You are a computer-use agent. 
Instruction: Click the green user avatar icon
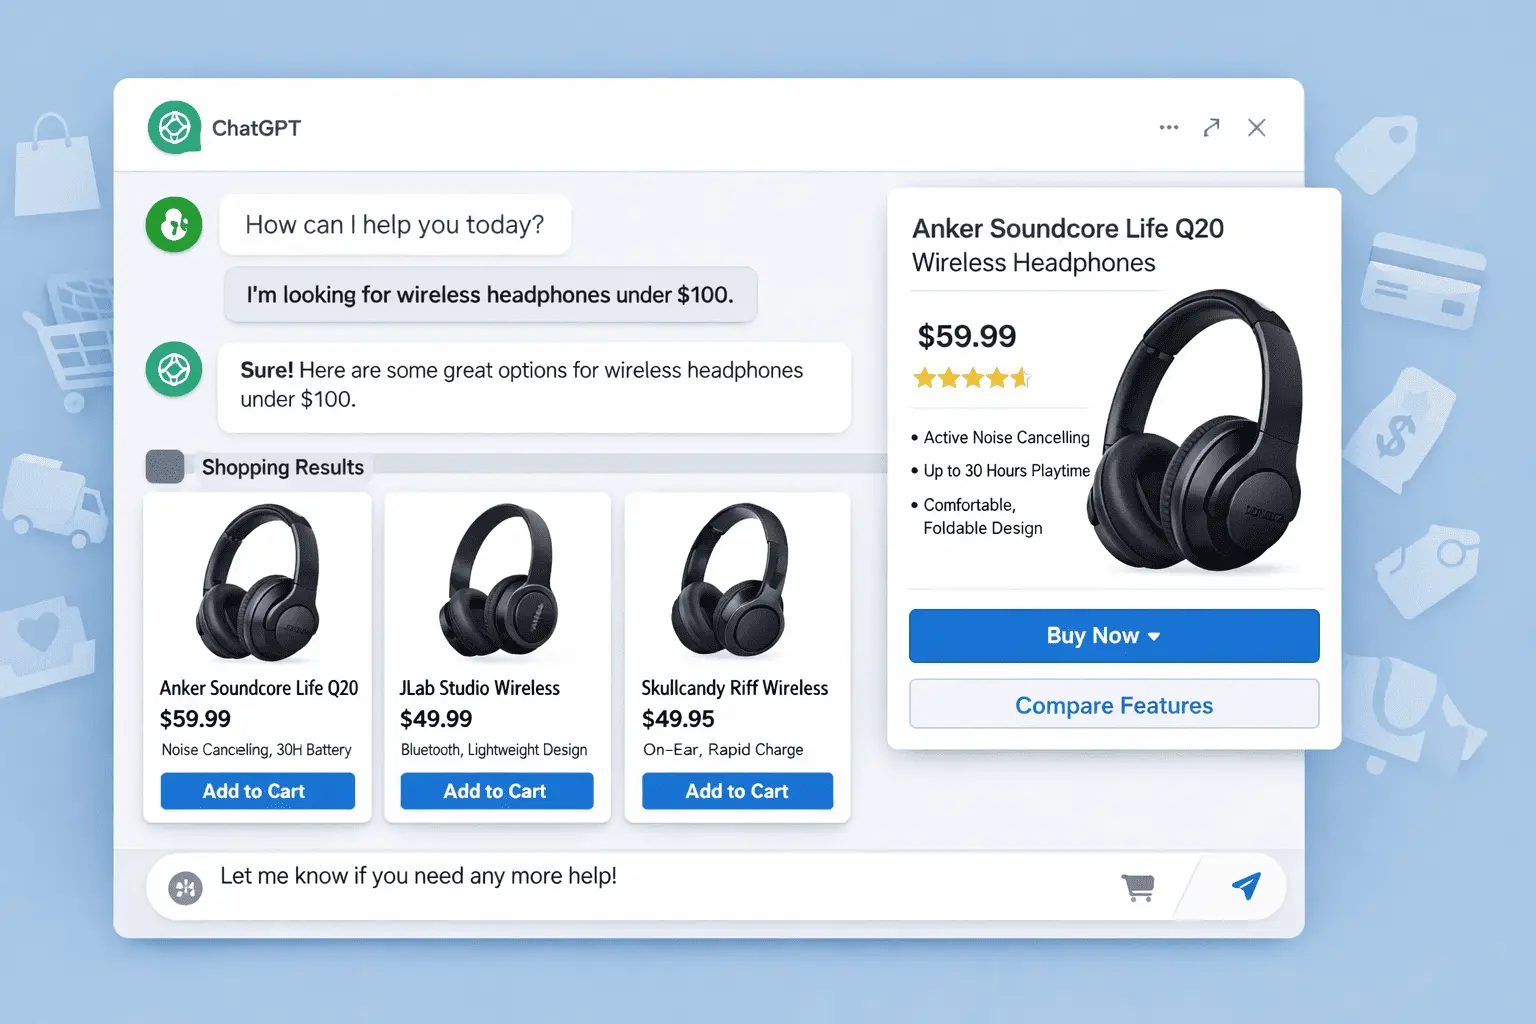pyautogui.click(x=175, y=224)
